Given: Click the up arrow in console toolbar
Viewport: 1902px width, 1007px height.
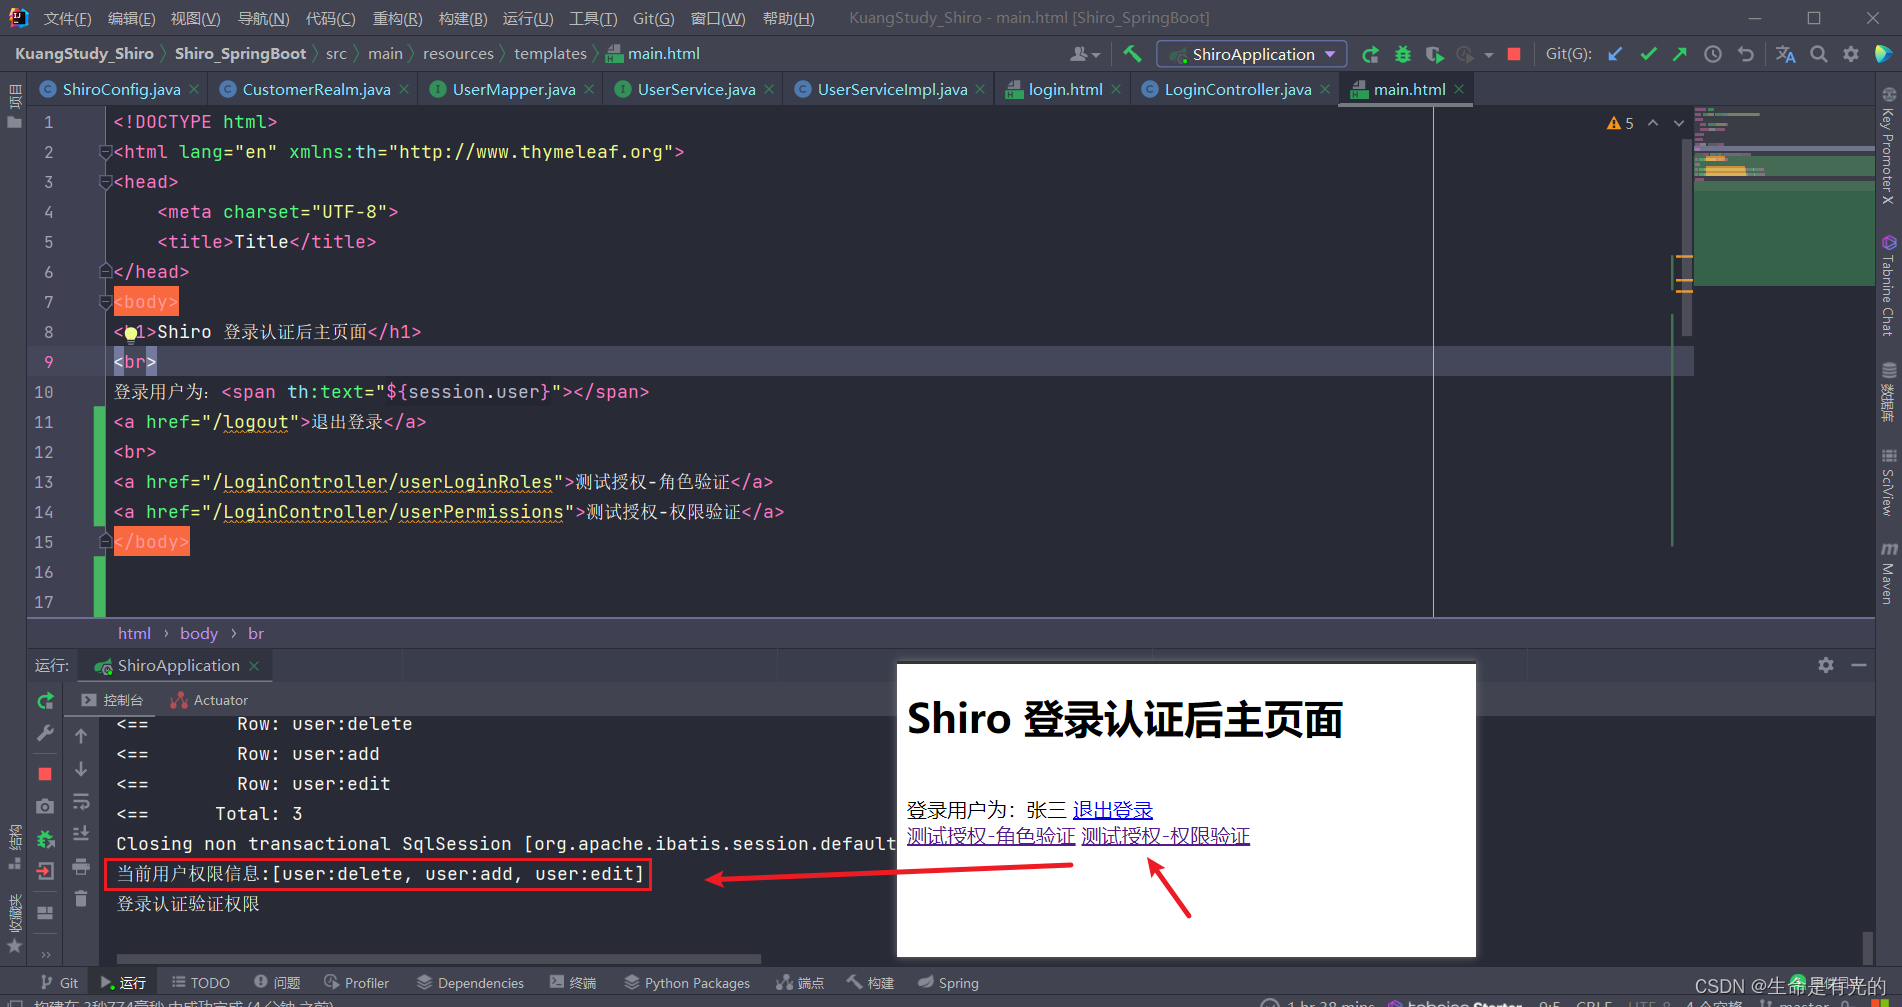Looking at the screenshot, I should (x=81, y=736).
